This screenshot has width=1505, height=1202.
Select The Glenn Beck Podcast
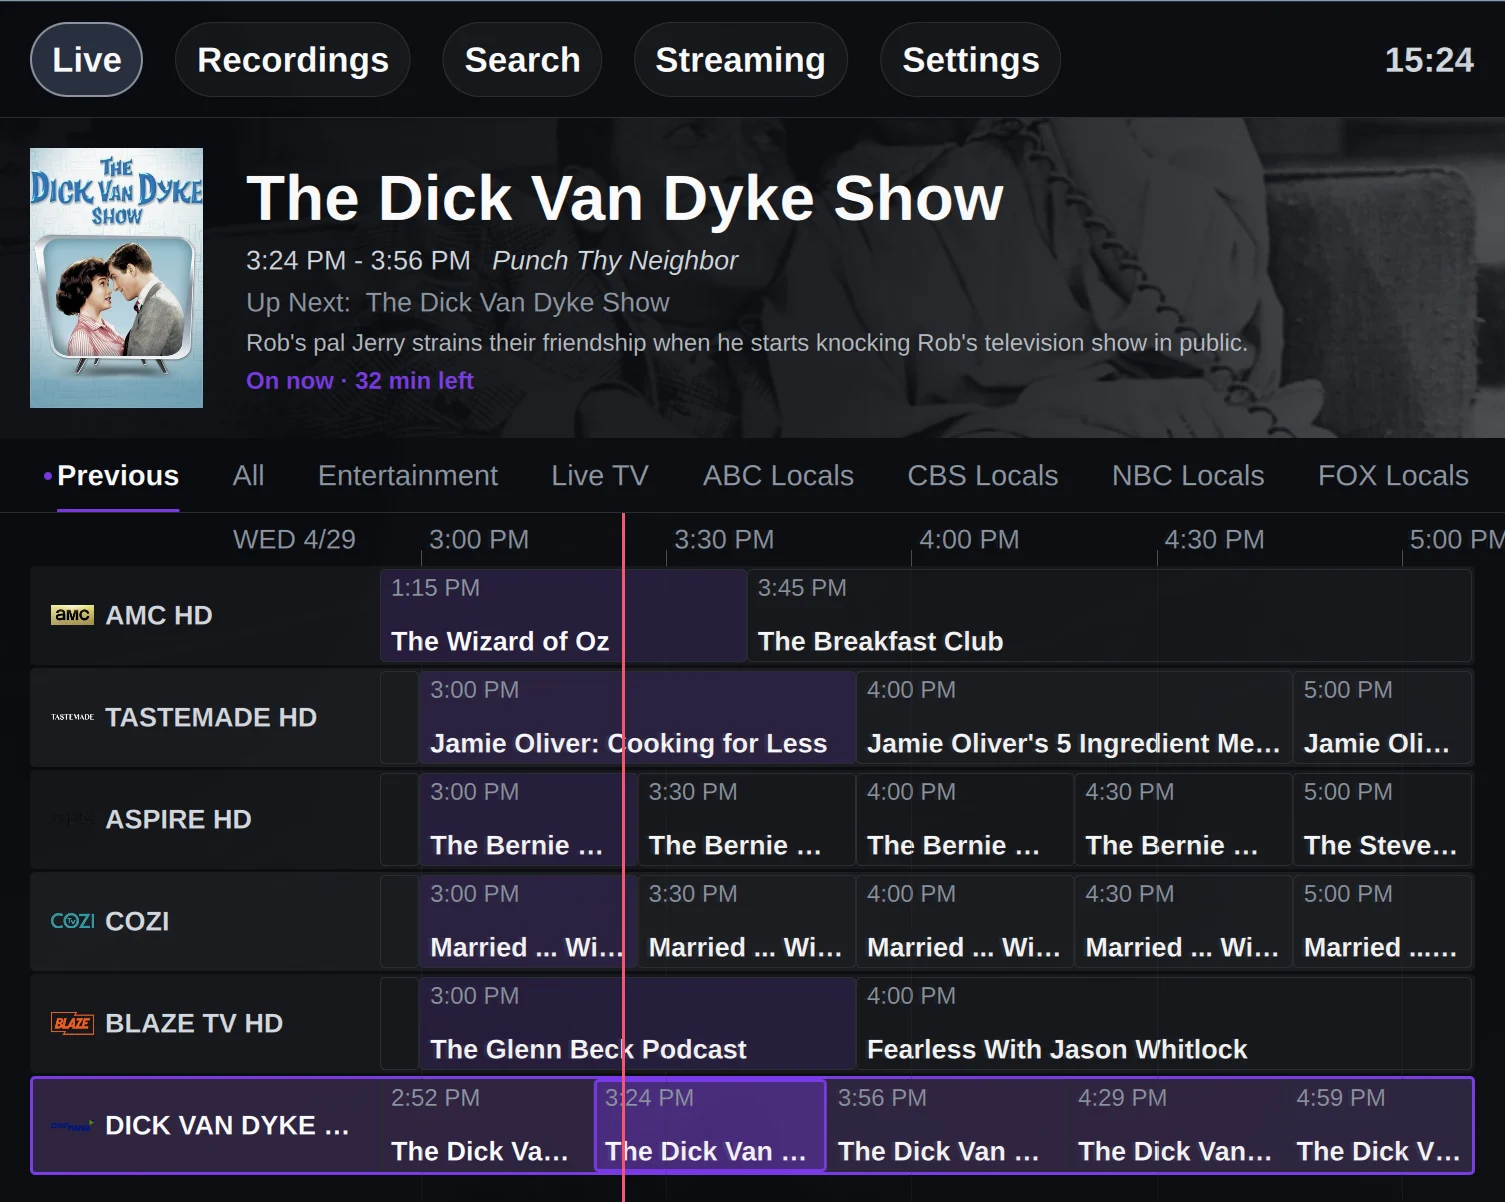point(637,1023)
